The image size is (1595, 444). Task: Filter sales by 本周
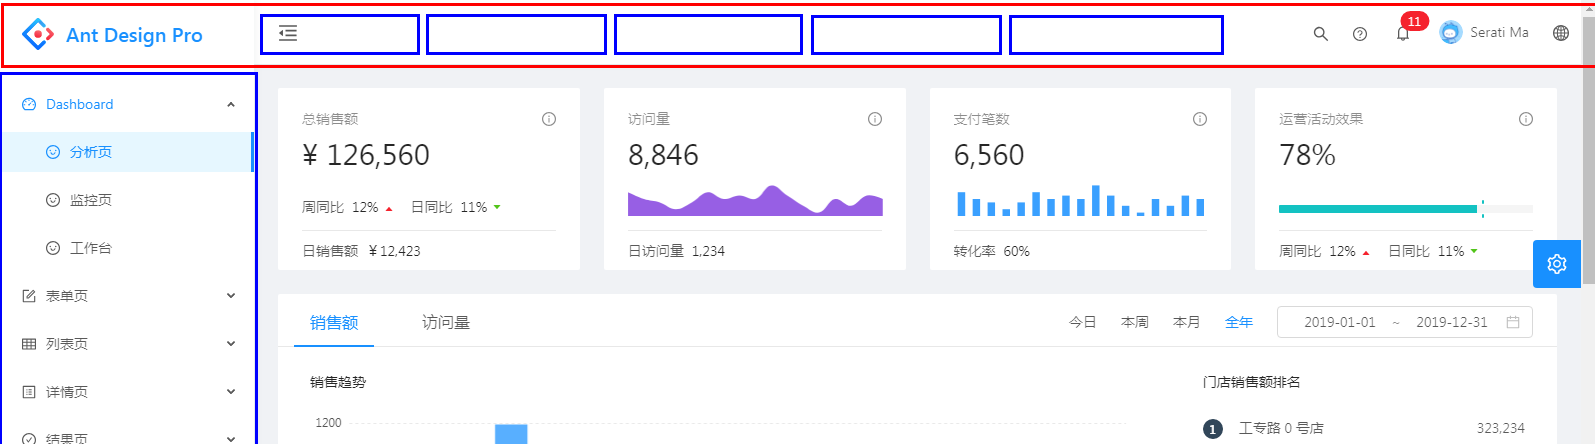tap(1135, 322)
